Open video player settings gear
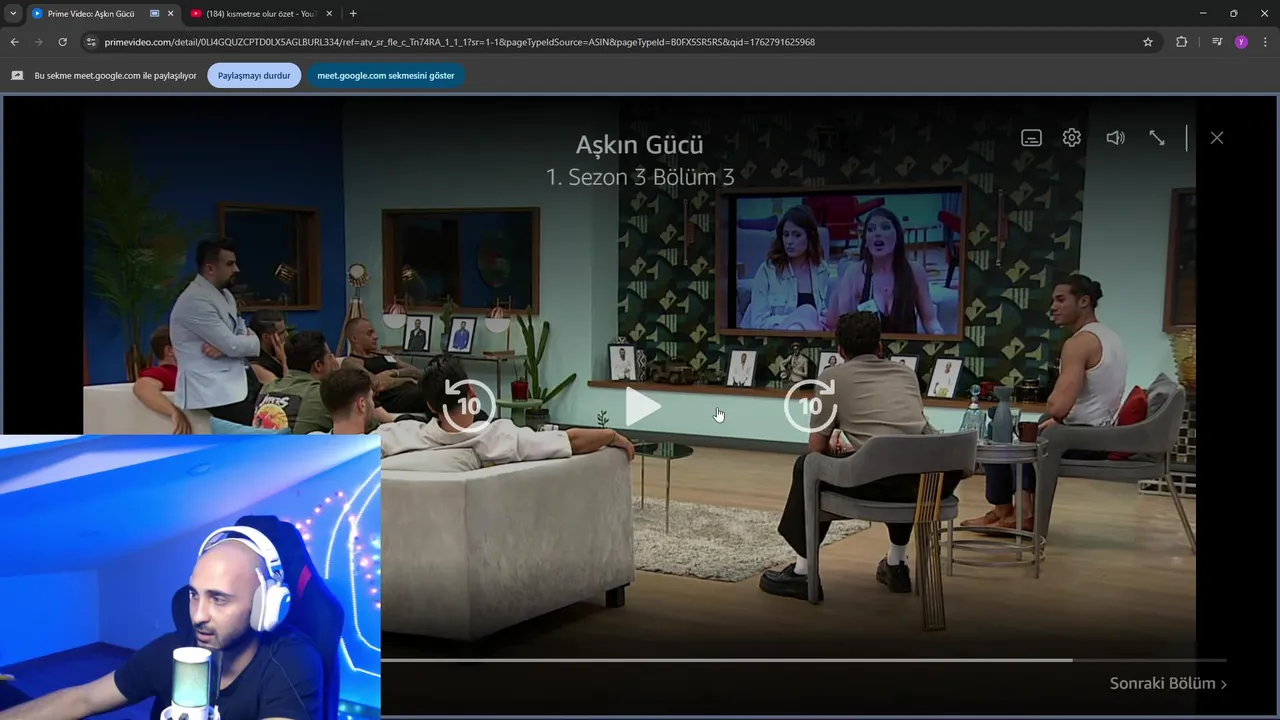Screen dimensions: 1280x720 point(1072,138)
